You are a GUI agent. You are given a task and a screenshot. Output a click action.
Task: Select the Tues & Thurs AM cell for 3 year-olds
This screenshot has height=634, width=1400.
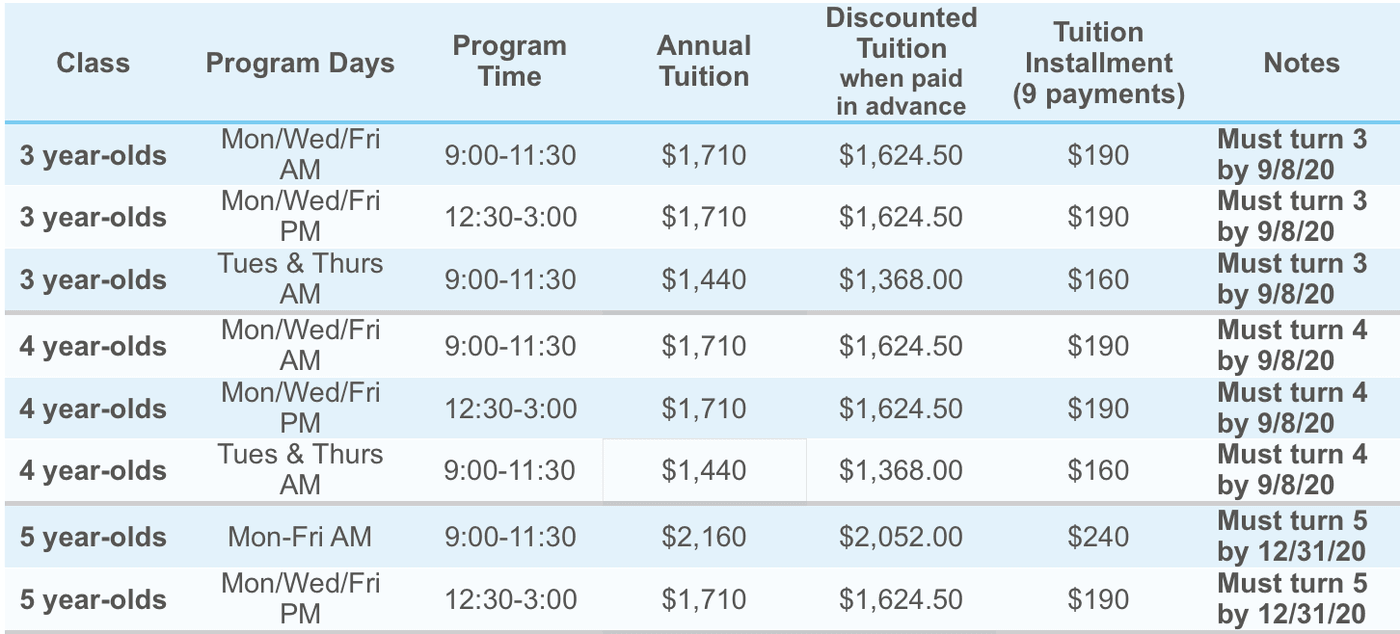tap(300, 279)
